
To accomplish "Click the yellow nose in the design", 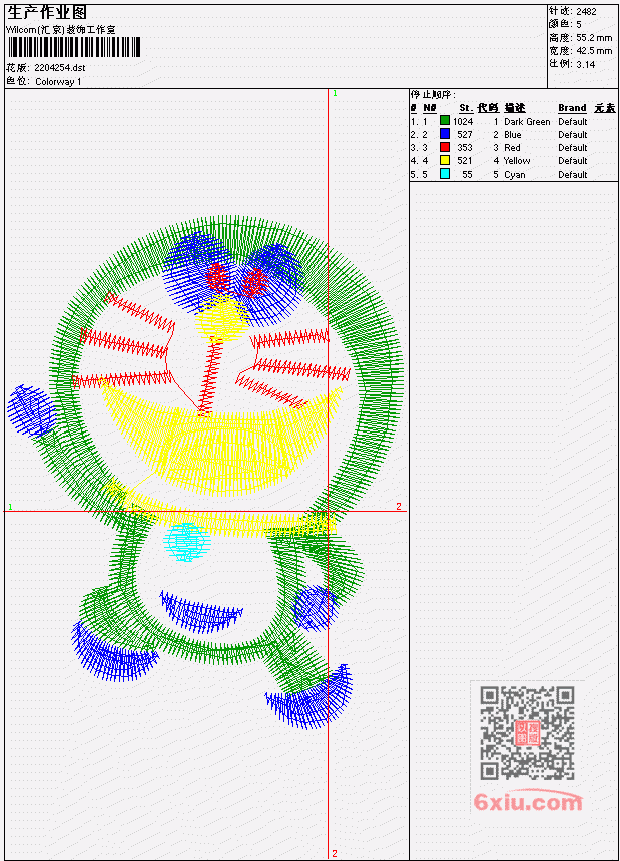I will pos(221,317).
